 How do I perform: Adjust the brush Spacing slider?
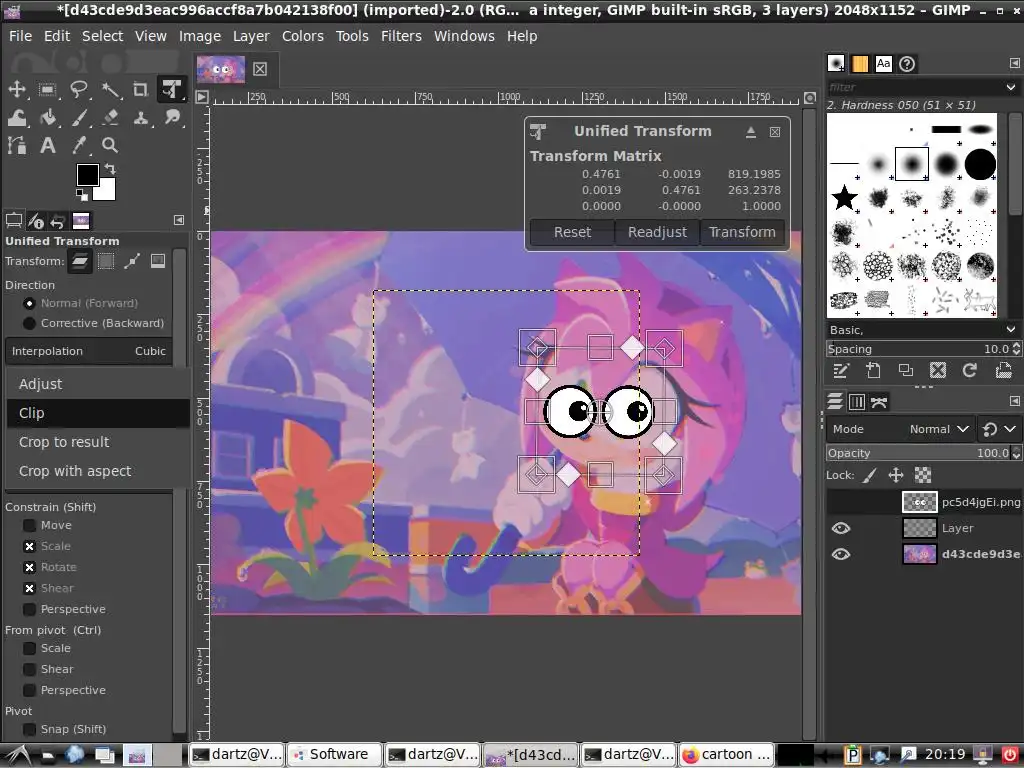[918, 349]
